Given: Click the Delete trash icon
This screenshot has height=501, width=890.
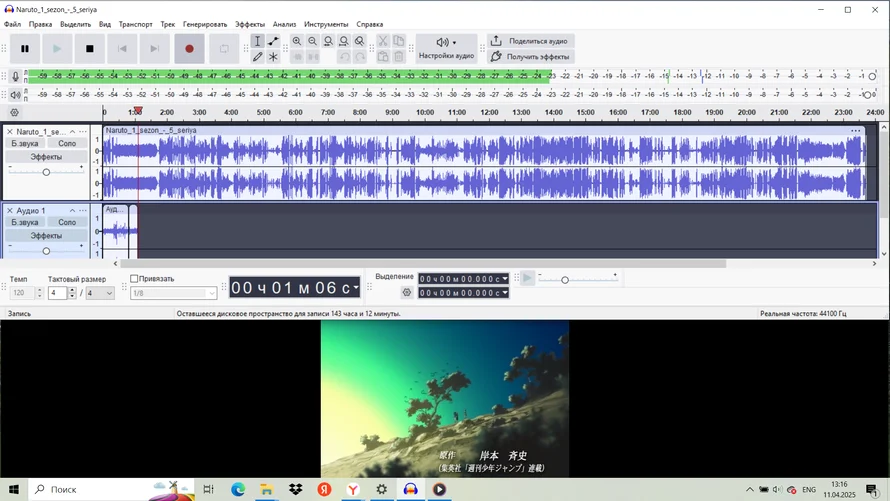Looking at the screenshot, I should click(399, 57).
